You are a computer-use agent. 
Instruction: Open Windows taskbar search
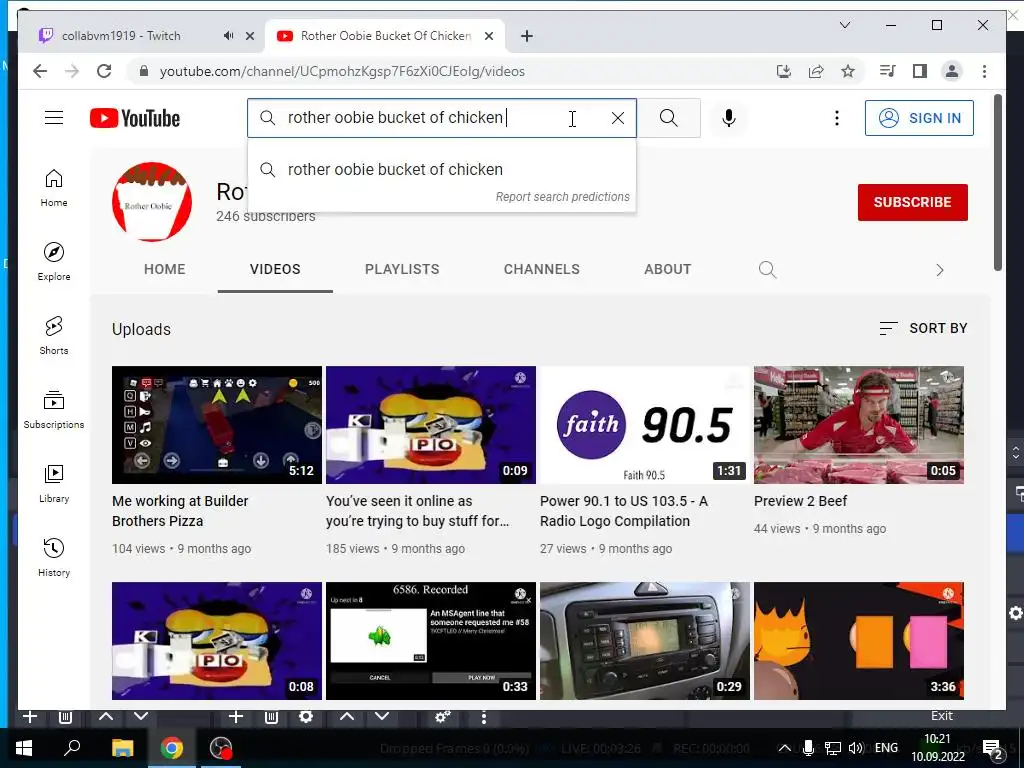[72, 748]
